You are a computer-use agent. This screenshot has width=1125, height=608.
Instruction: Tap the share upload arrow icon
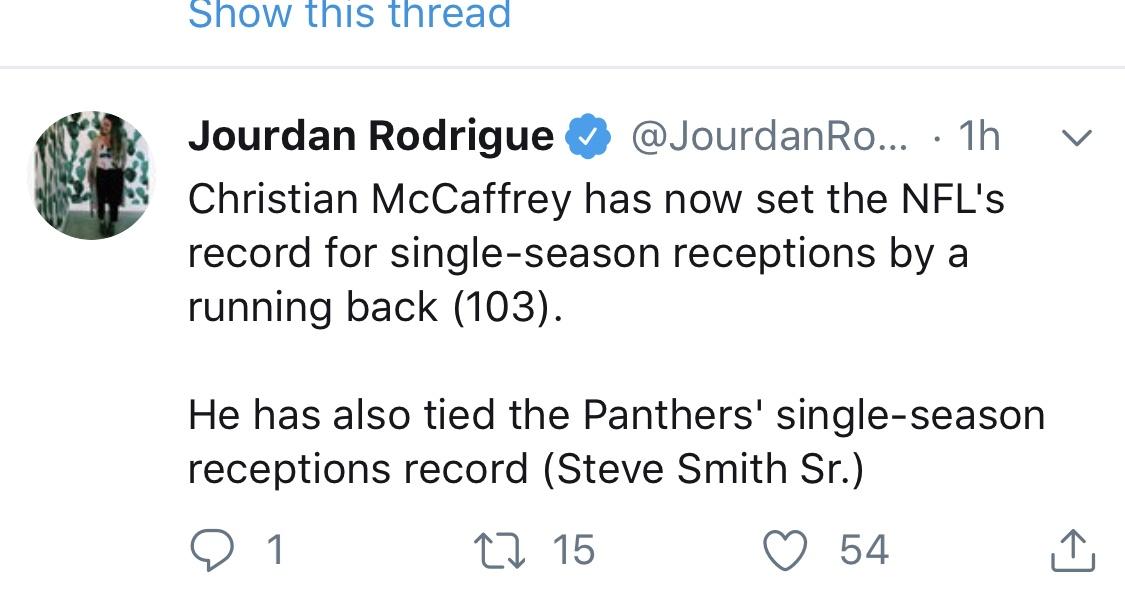[x=1073, y=551]
